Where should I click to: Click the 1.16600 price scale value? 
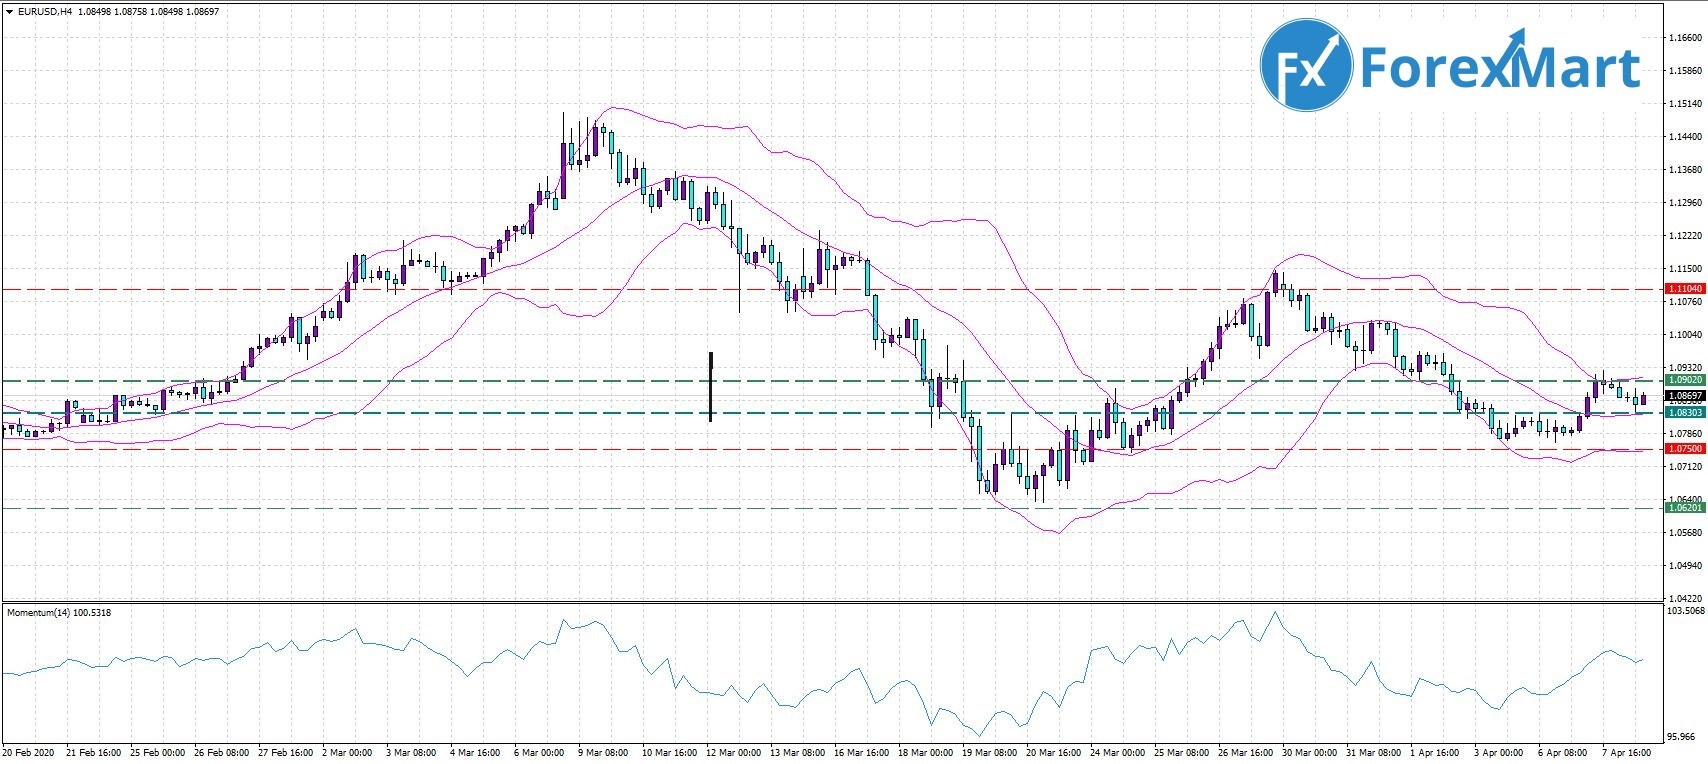pos(1684,38)
